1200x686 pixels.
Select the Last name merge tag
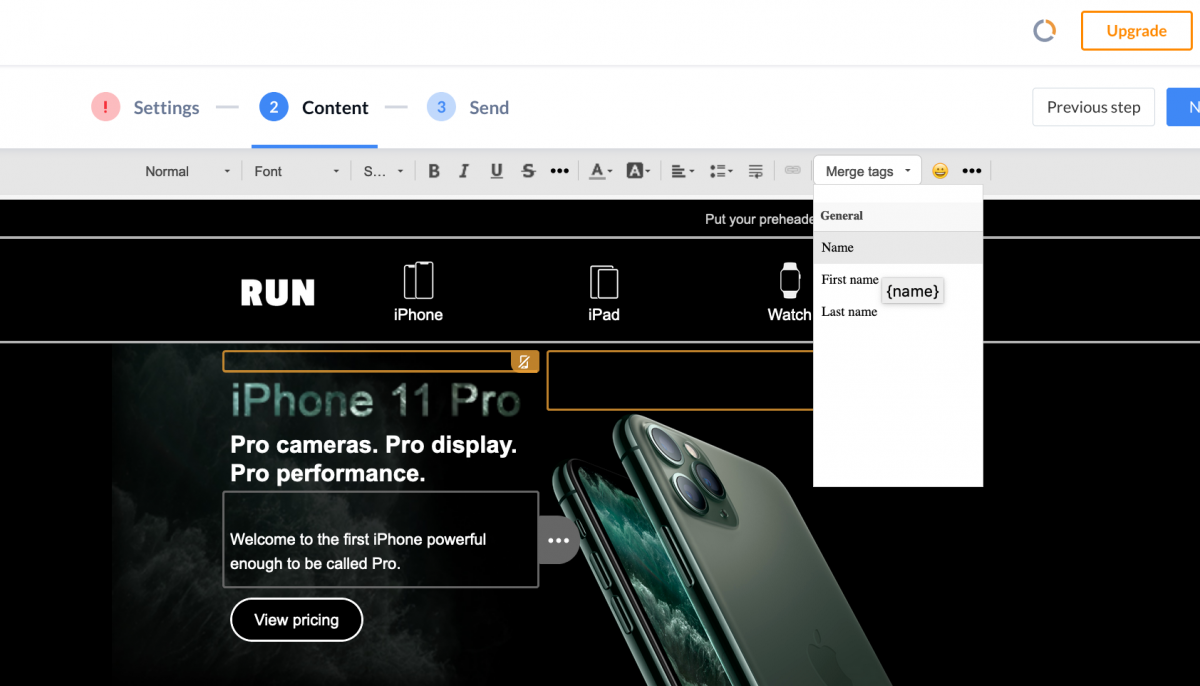[898, 312]
